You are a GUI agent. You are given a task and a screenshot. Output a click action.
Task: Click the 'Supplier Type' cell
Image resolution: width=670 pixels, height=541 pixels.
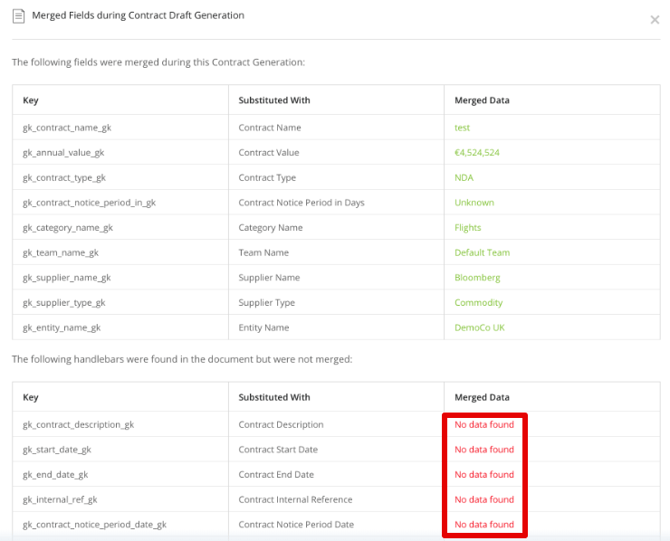pyautogui.click(x=267, y=303)
